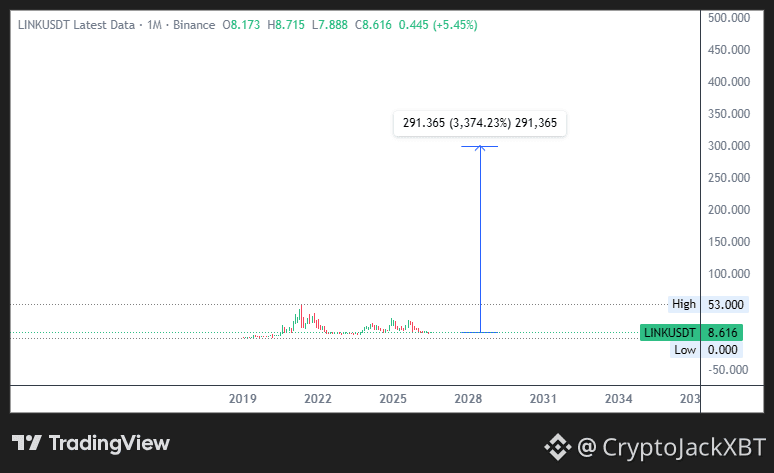Click the 291.365 (3,374.23%) measurement label
Screen dimensions: 774x473
[x=480, y=123]
